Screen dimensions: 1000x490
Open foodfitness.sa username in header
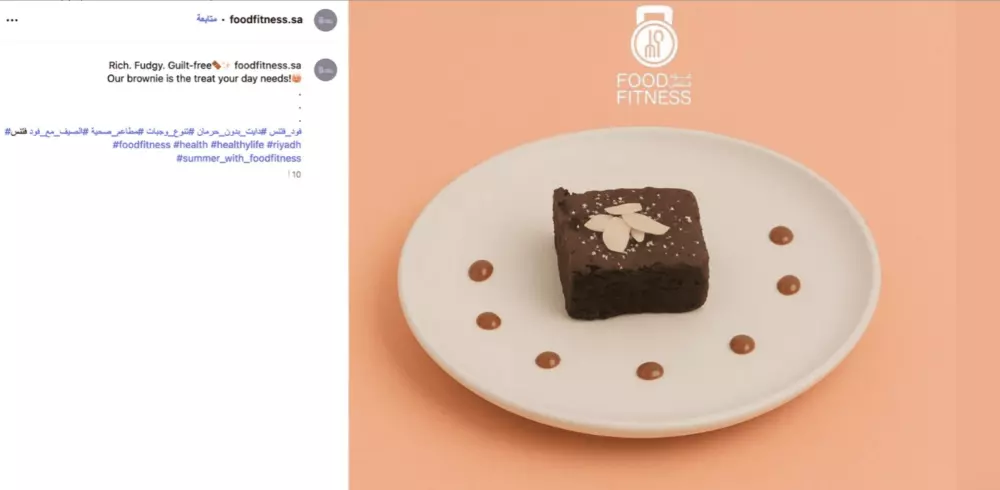266,19
